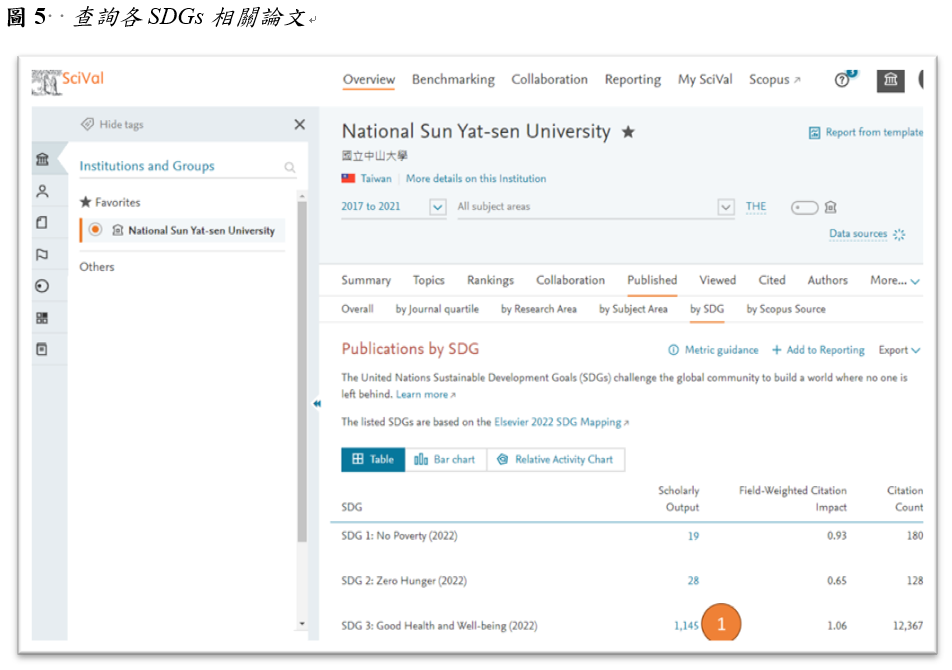
Task: Open the Benchmarking top menu
Action: coord(453,79)
